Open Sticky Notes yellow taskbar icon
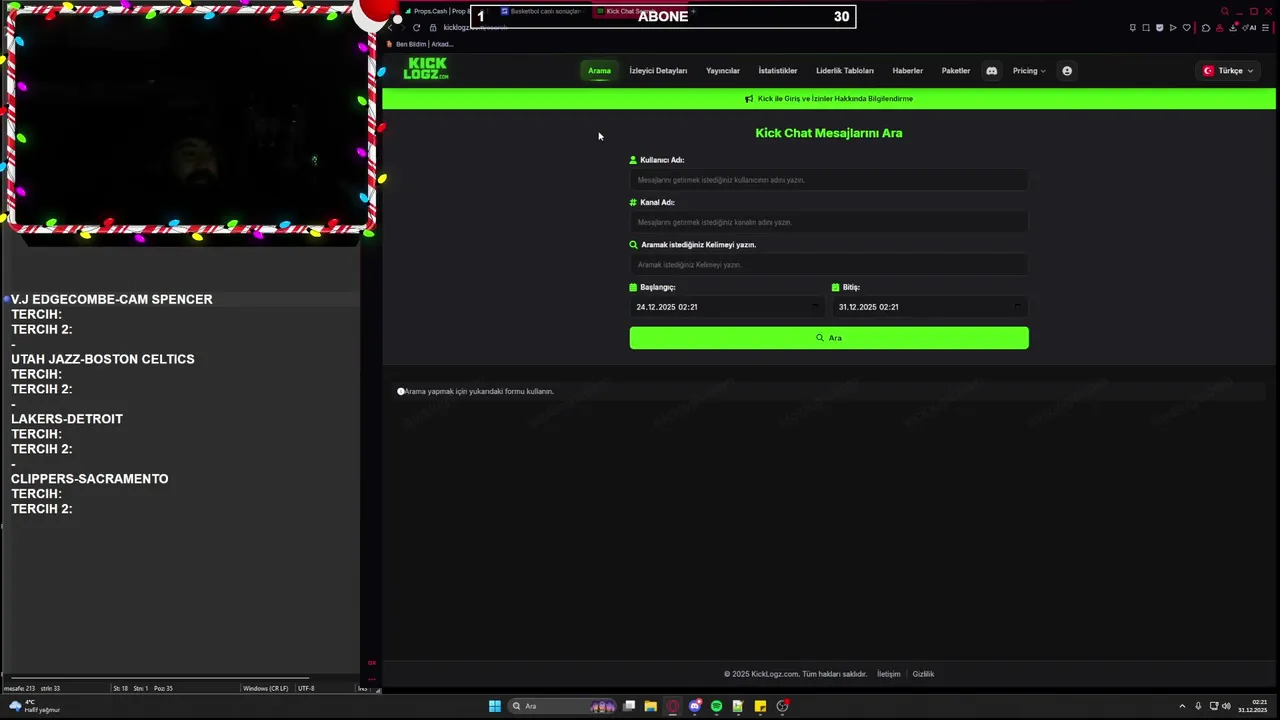This screenshot has width=1280, height=720. click(x=760, y=706)
